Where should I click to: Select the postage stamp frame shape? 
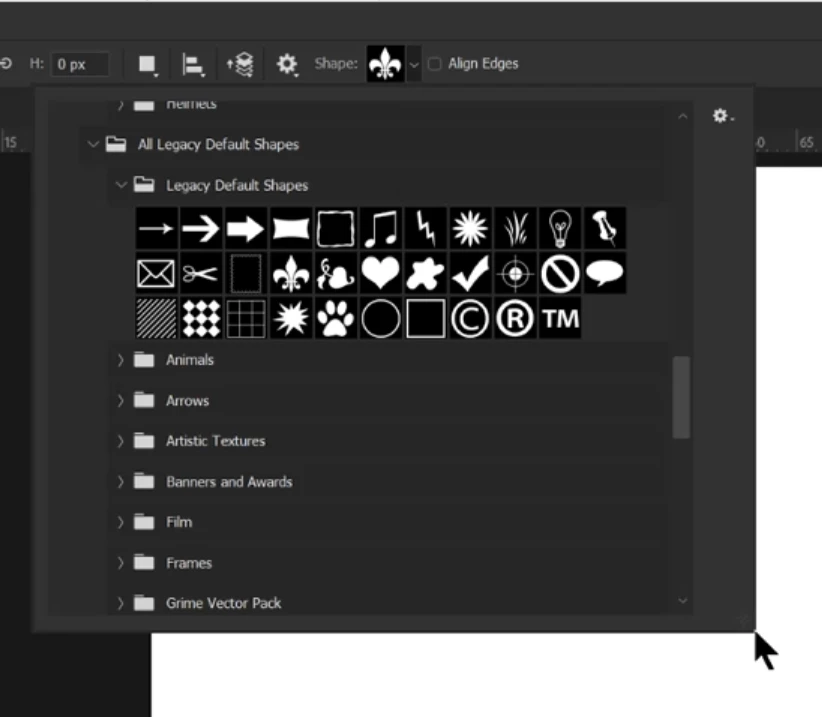[x=246, y=273]
